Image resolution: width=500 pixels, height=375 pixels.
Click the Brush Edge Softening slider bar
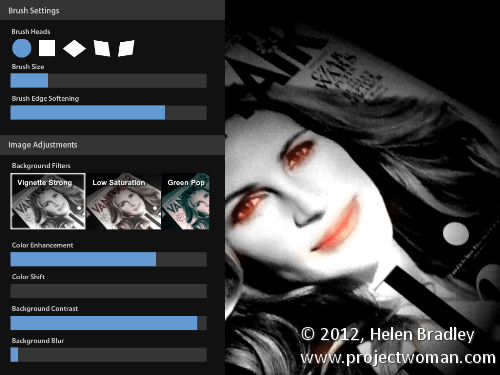coord(109,113)
